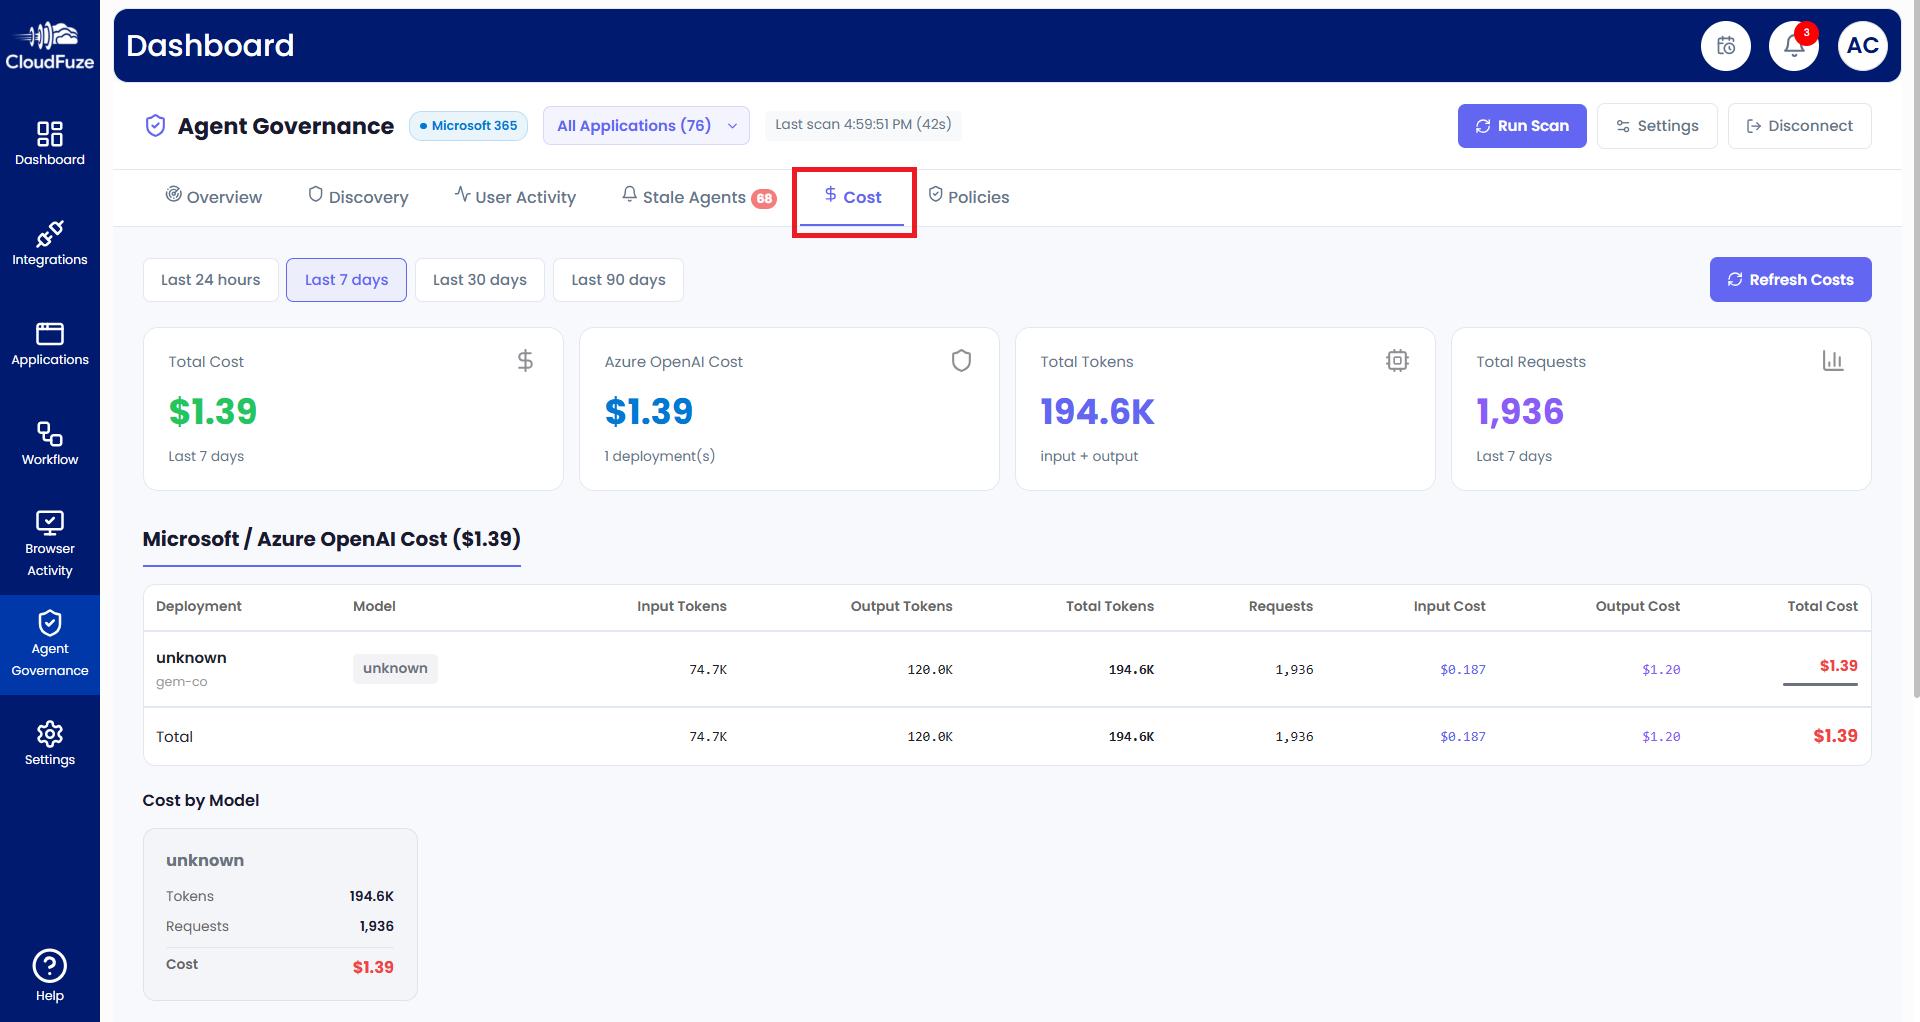Click the red 68 Stale Agents badge

(764, 198)
